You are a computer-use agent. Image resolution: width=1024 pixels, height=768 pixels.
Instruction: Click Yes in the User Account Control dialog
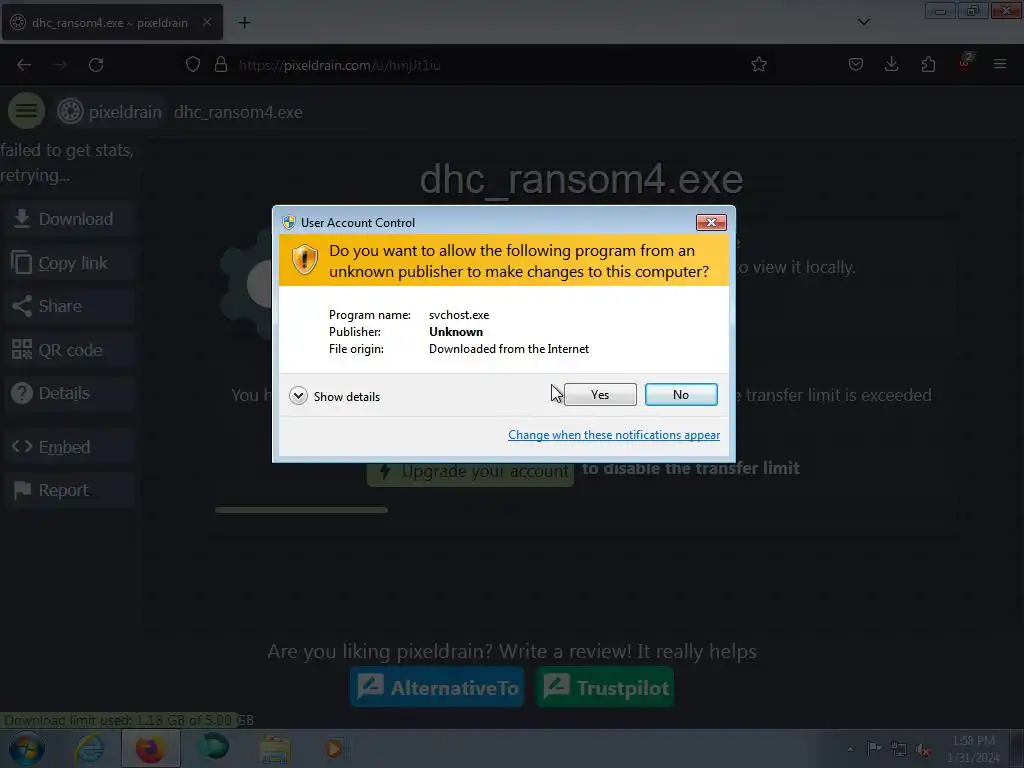(x=600, y=394)
